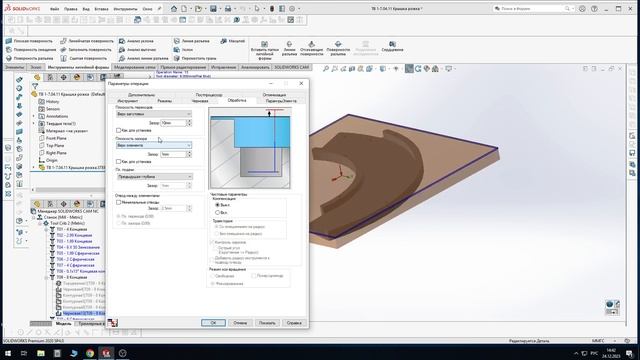Viewport: 640px width, 360px height.
Task: Click the Показать button
Action: (267, 323)
